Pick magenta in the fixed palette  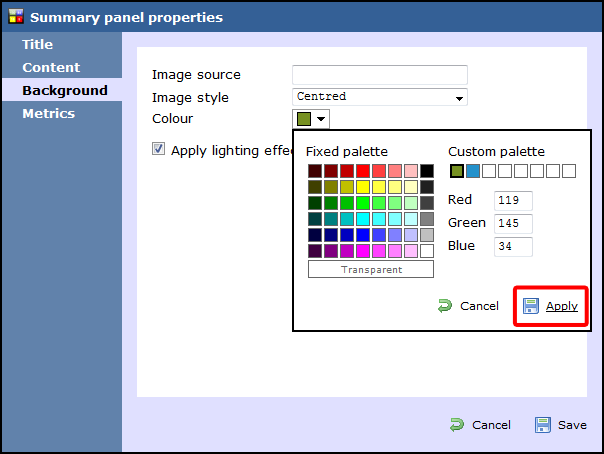[363, 251]
